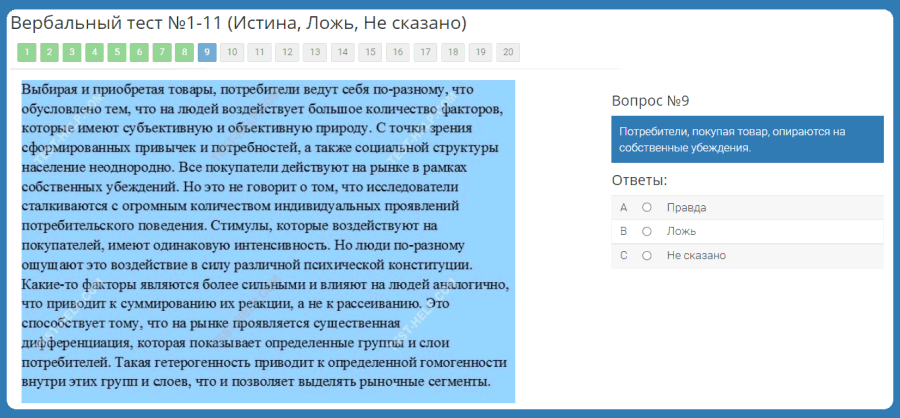Click the title Вербальный тест №1-11
The image size is (900, 418).
pyautogui.click(x=239, y=24)
